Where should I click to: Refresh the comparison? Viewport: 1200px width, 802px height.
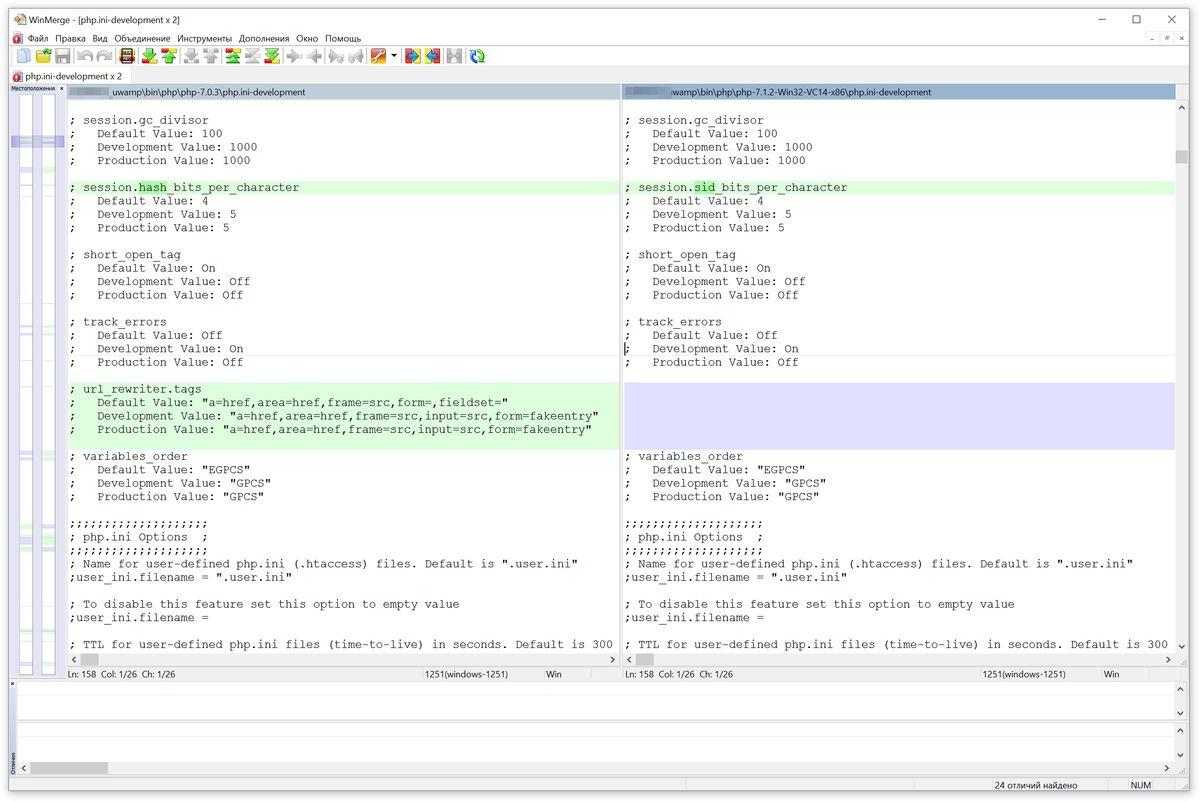point(477,56)
